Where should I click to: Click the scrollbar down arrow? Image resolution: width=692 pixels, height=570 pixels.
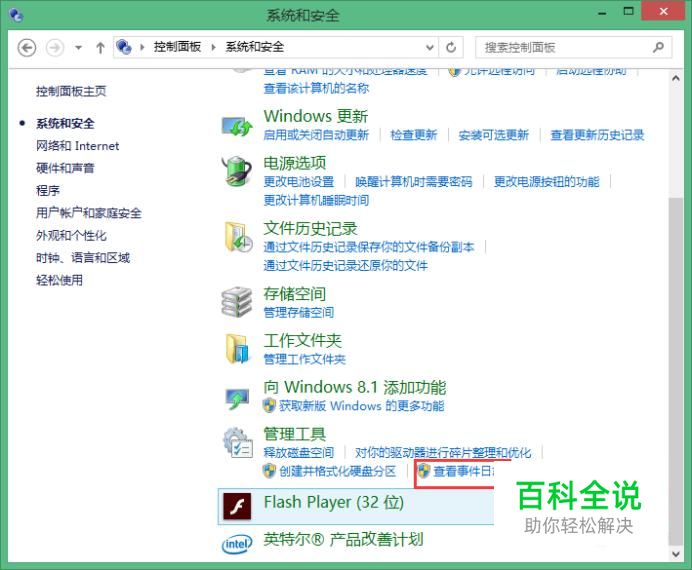675,553
